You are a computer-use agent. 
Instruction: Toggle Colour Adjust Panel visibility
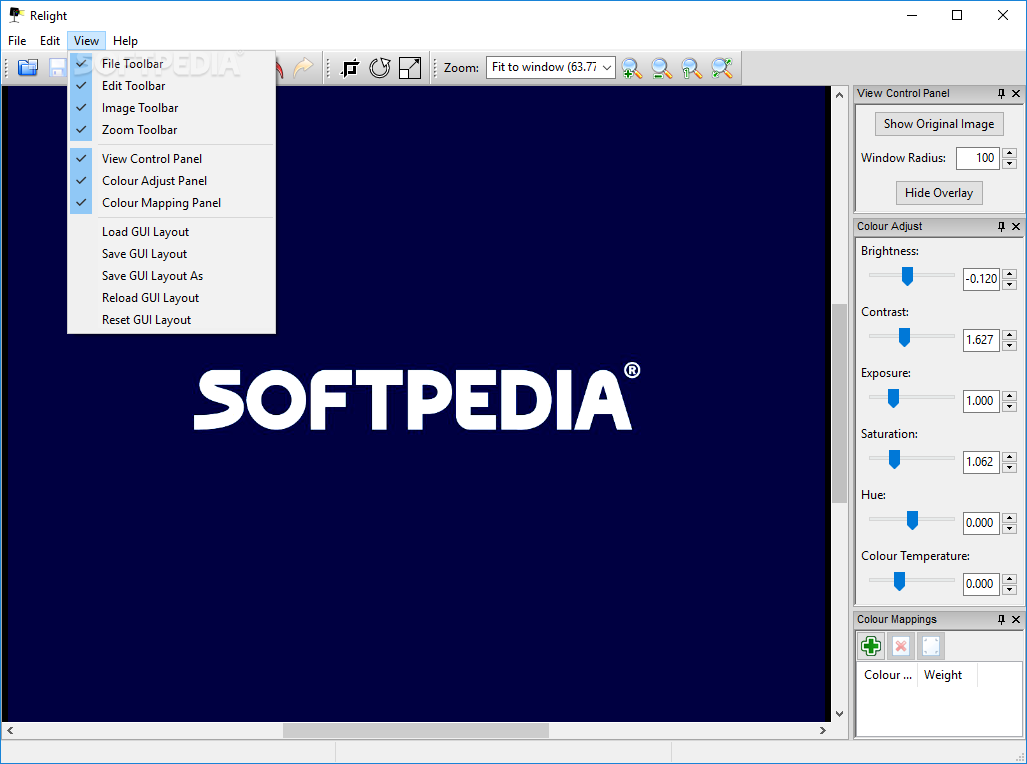coord(172,181)
